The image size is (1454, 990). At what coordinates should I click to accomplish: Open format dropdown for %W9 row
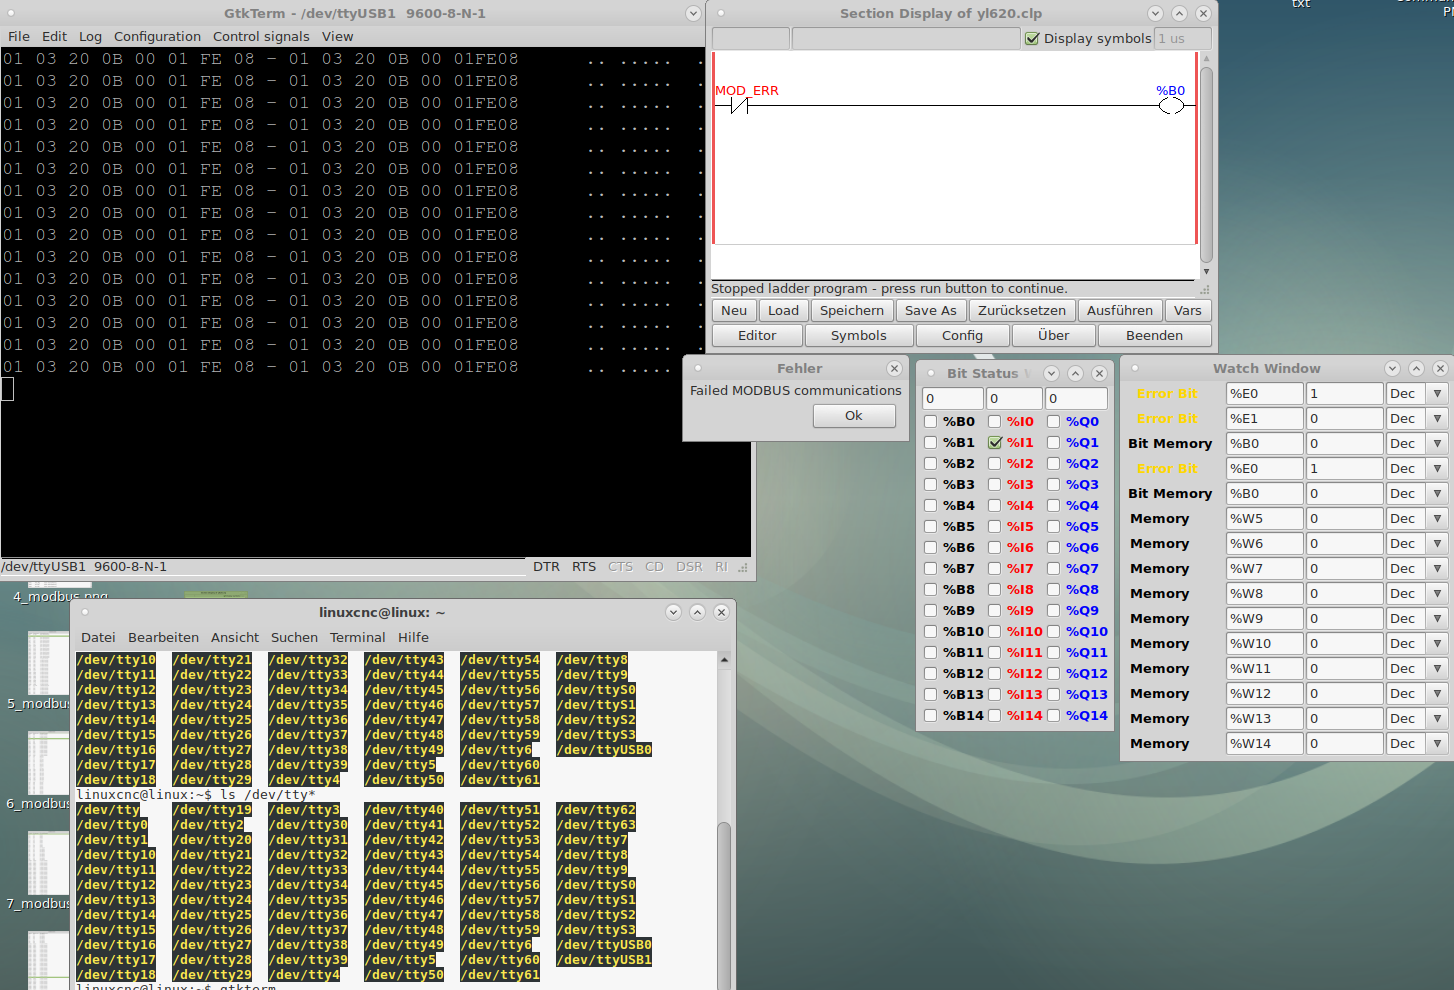(1437, 618)
